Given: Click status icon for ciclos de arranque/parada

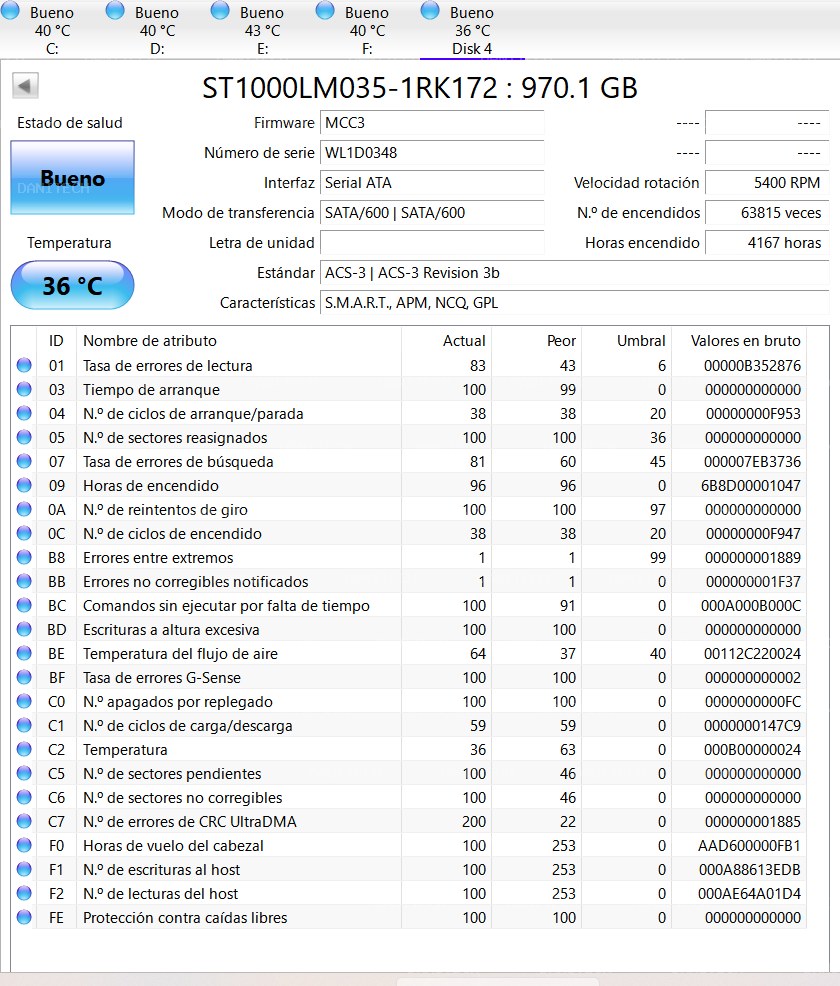Looking at the screenshot, I should click(24, 413).
